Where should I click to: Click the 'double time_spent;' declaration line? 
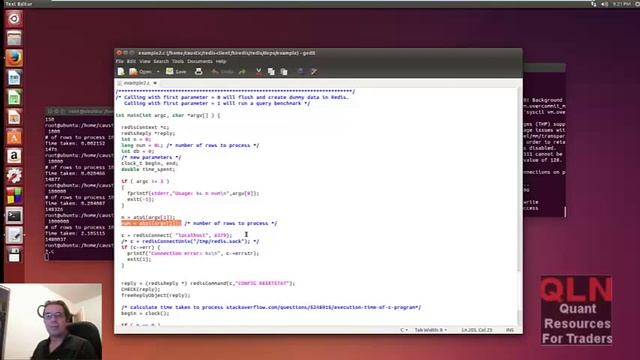148,169
